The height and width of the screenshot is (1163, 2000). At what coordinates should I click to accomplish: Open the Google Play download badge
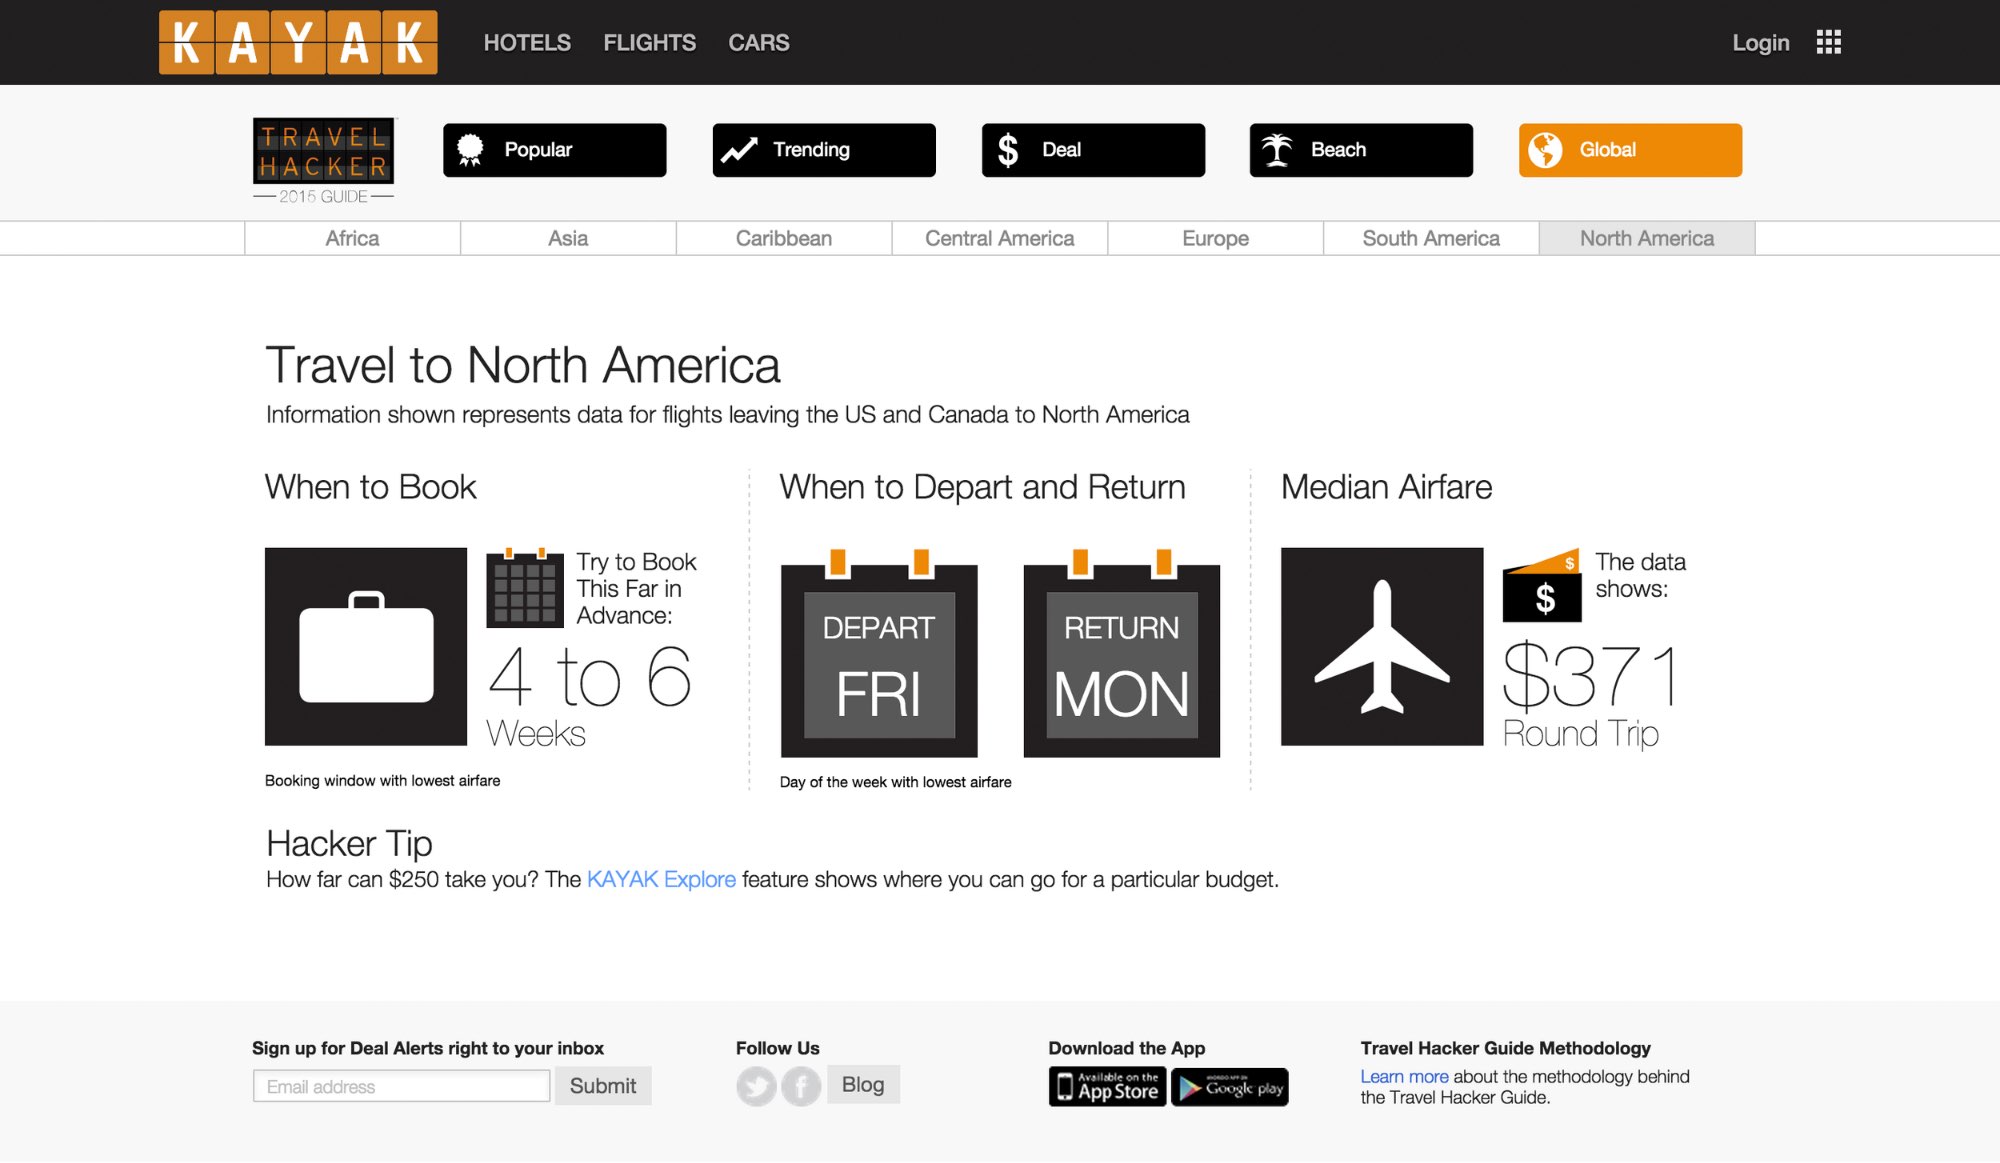click(1230, 1087)
